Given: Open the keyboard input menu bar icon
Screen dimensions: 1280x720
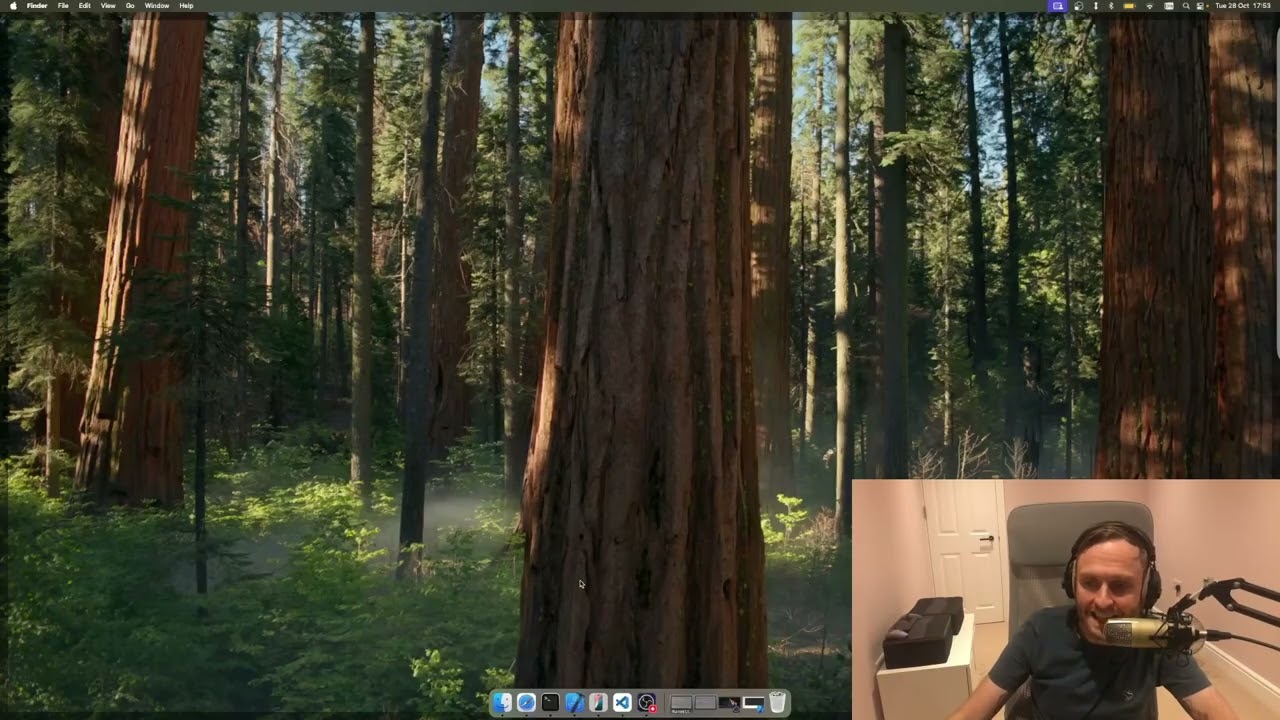Looking at the screenshot, I should 1169,6.
